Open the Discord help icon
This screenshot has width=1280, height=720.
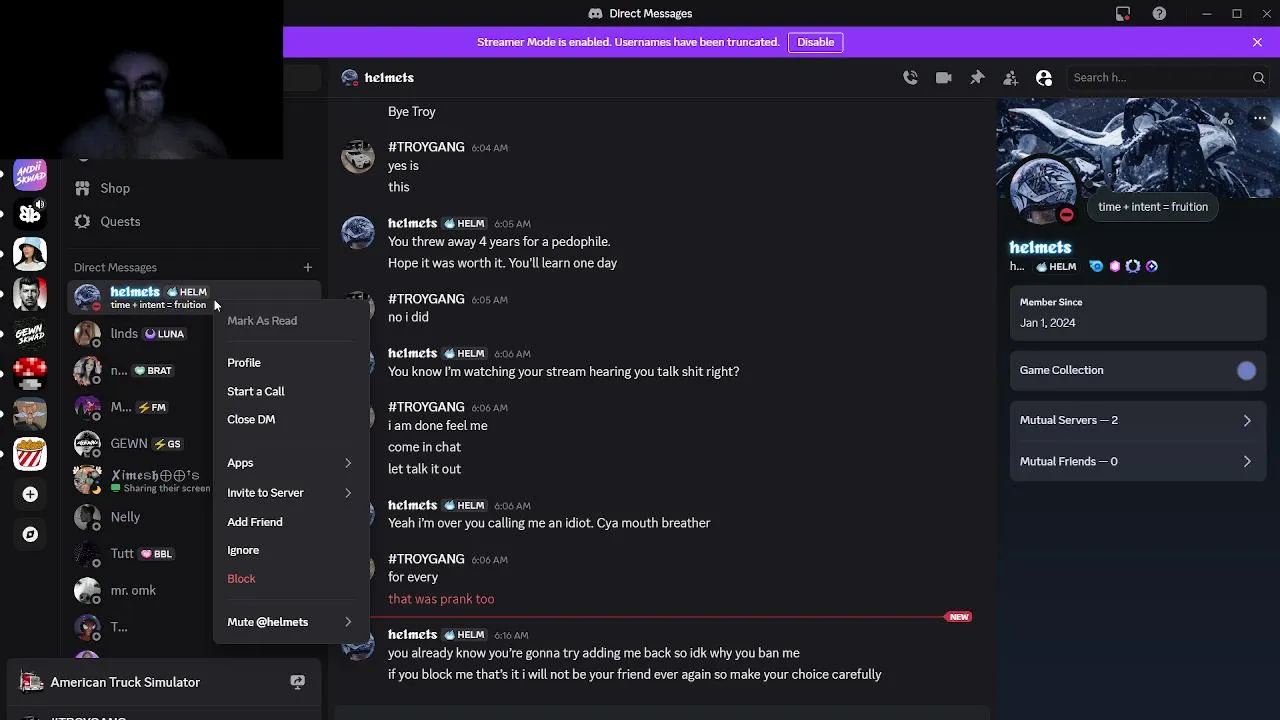[1159, 14]
